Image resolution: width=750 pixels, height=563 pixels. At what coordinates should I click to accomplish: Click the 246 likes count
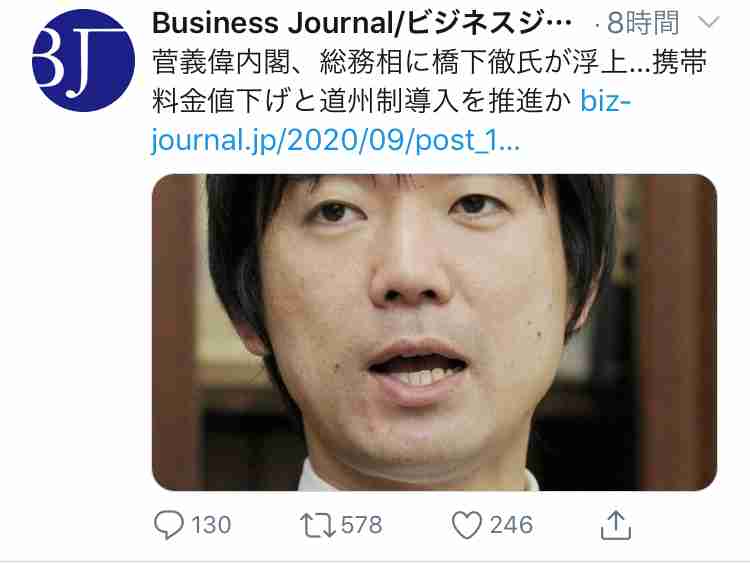point(511,525)
